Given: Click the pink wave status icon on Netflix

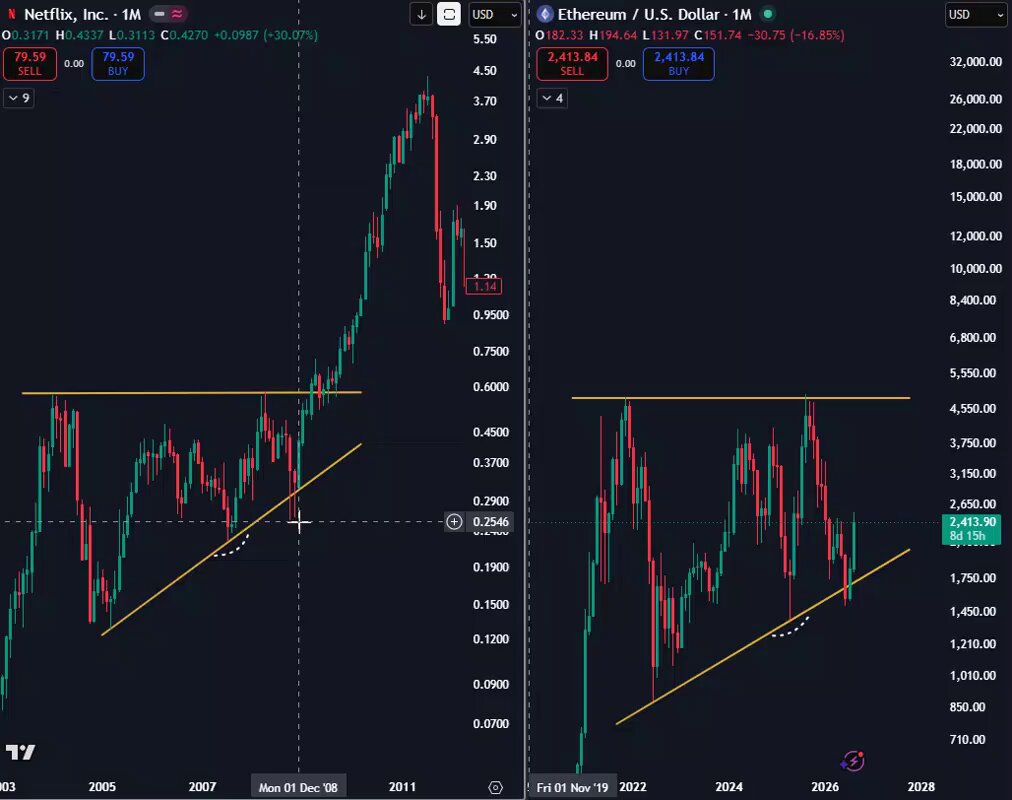Looking at the screenshot, I should coord(177,14).
